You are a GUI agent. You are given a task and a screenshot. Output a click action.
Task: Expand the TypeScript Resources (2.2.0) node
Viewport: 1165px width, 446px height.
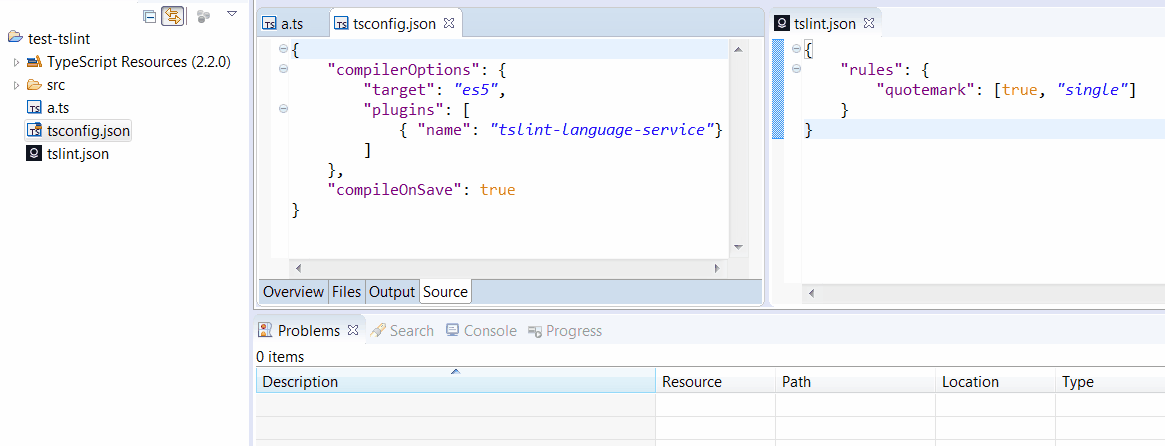(16, 62)
